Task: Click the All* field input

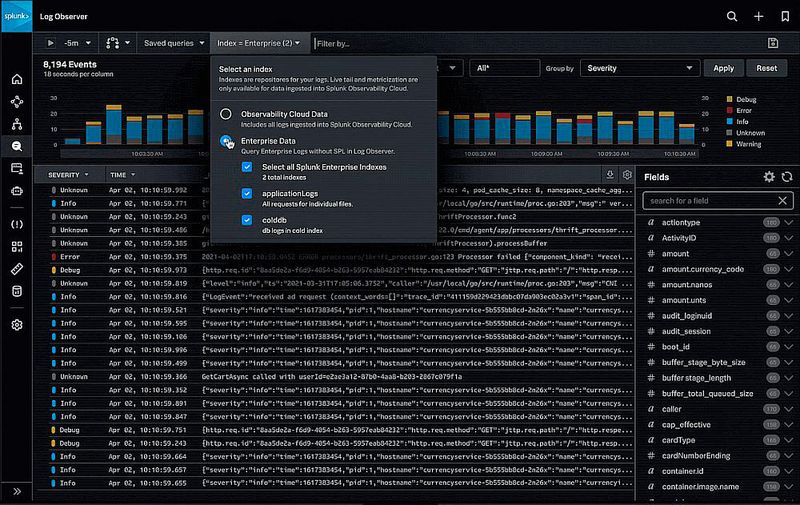Action: click(504, 68)
